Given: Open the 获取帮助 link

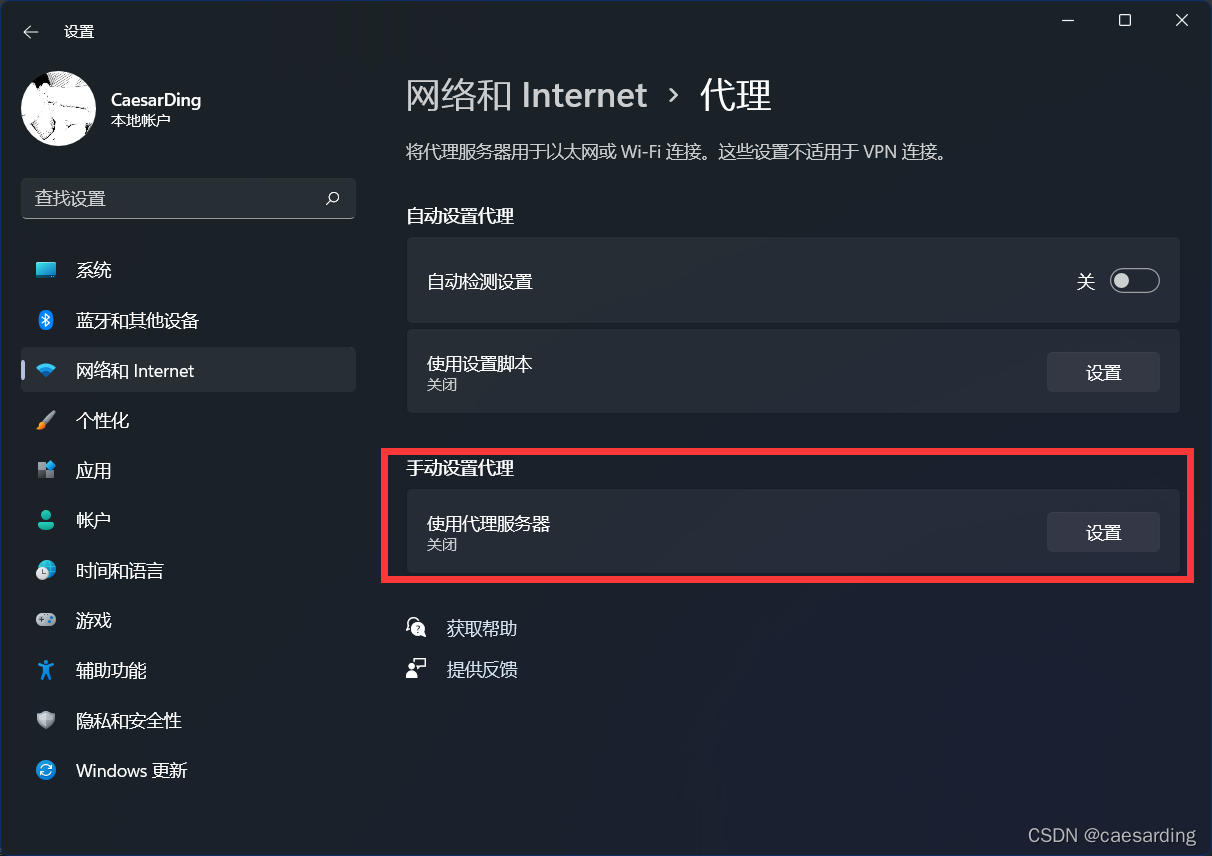Looking at the screenshot, I should tap(481, 628).
